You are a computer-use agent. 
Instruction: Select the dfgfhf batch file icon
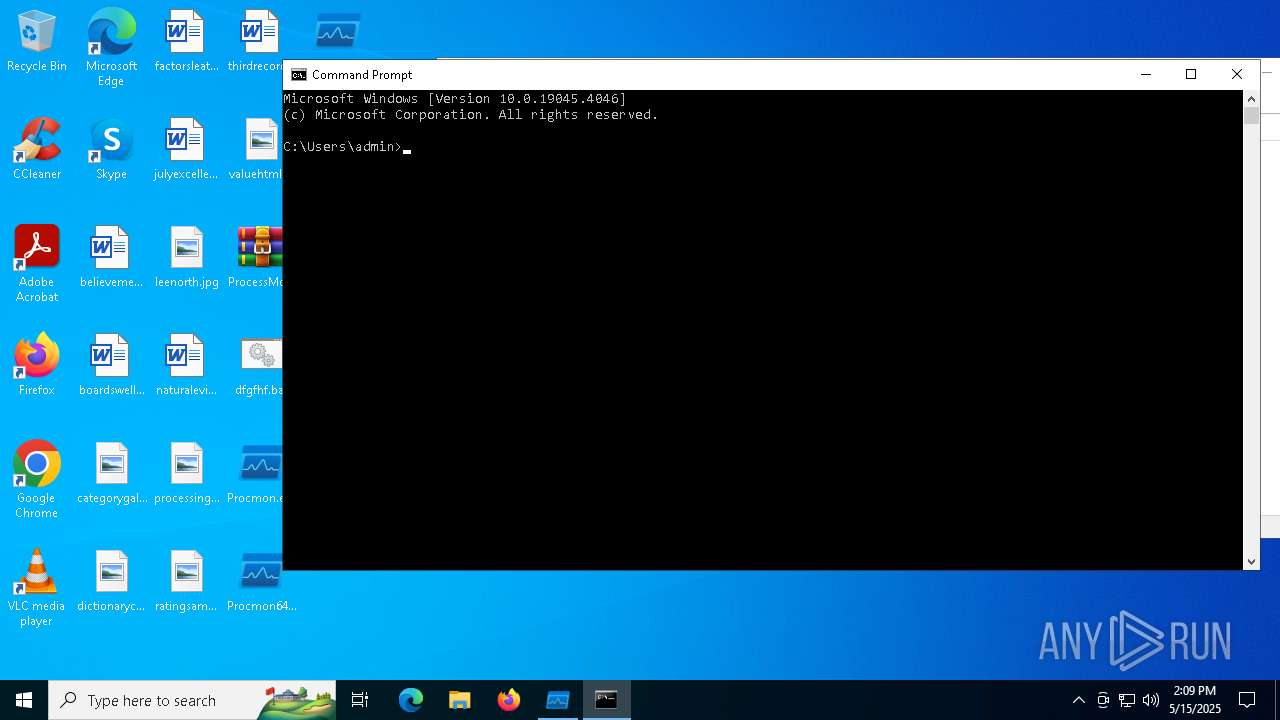point(259,366)
